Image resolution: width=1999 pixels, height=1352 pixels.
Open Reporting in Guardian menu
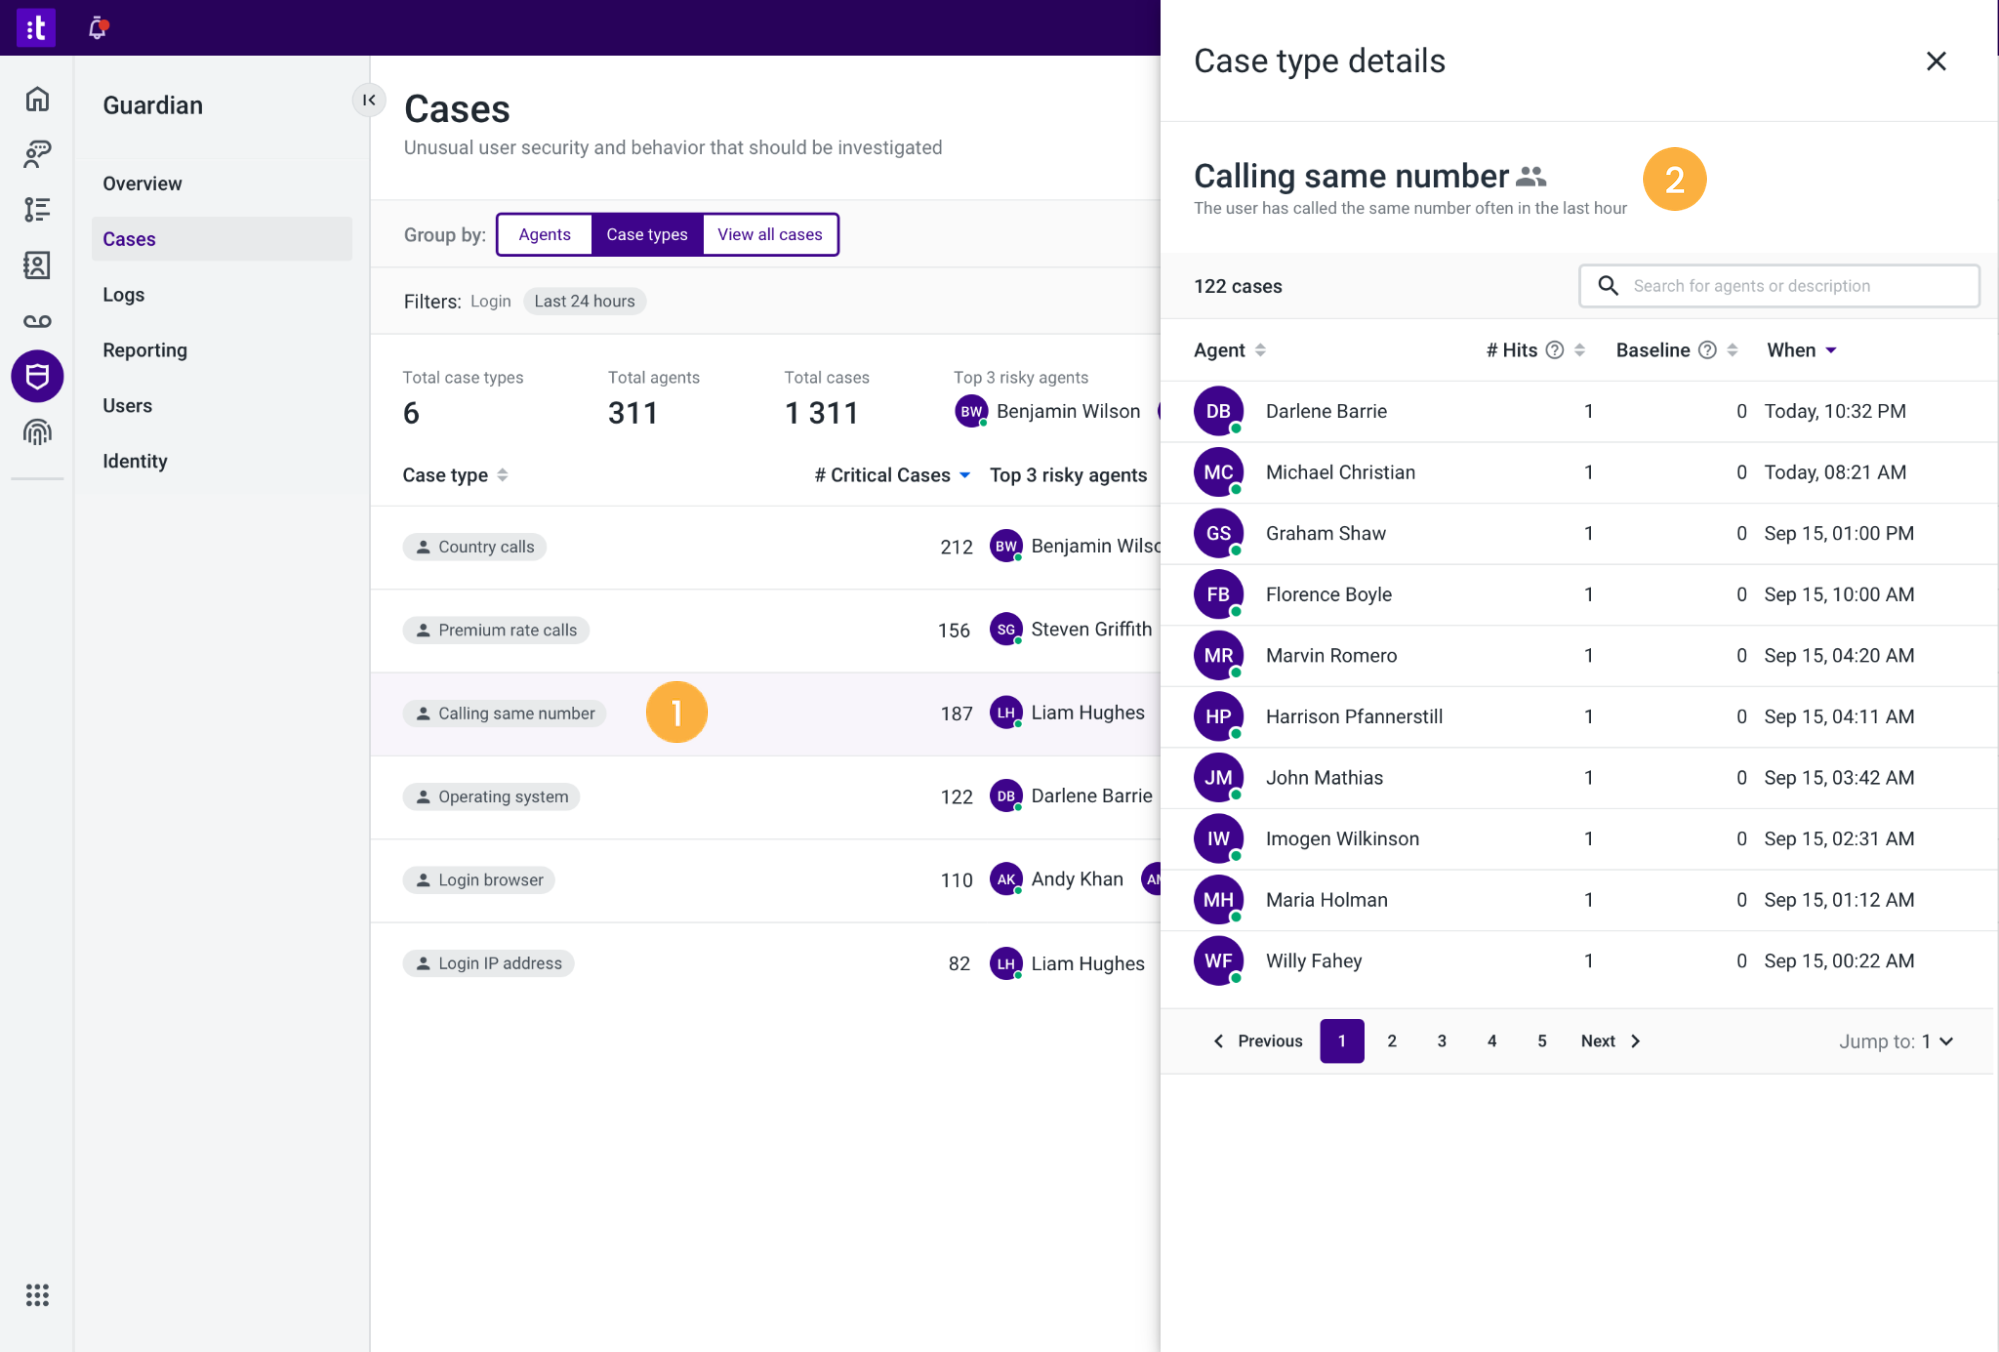[145, 350]
